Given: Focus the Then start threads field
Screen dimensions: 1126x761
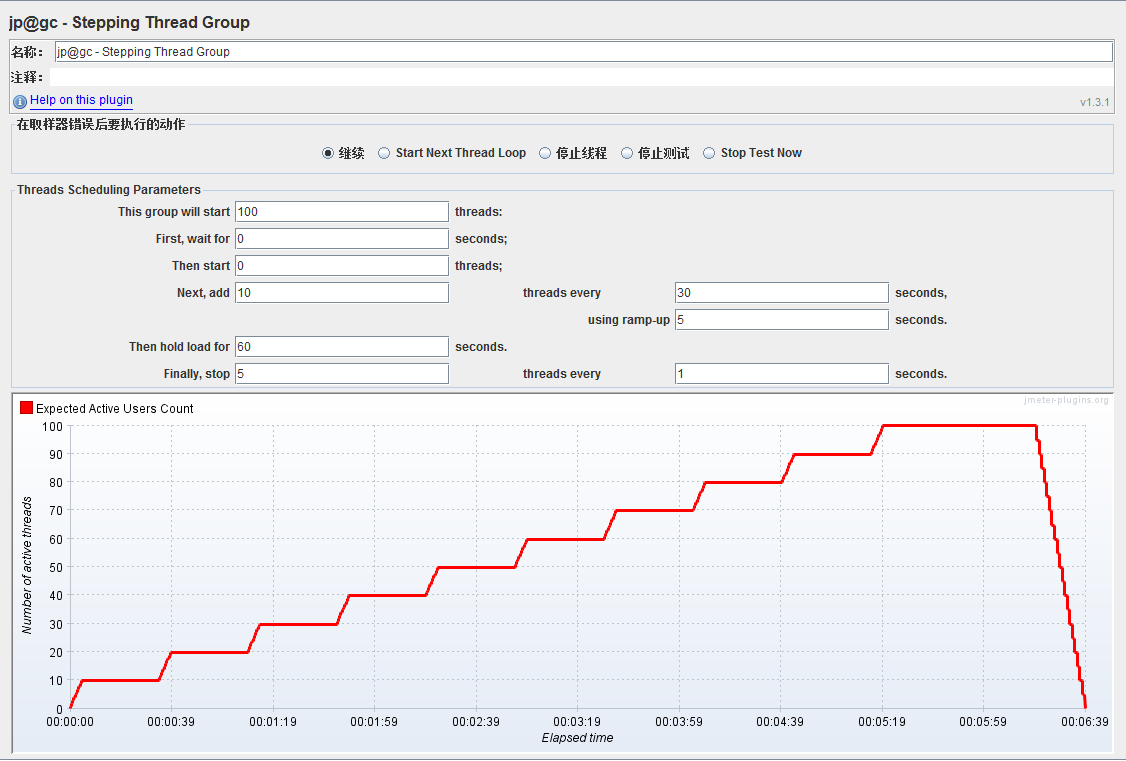Looking at the screenshot, I should (342, 266).
